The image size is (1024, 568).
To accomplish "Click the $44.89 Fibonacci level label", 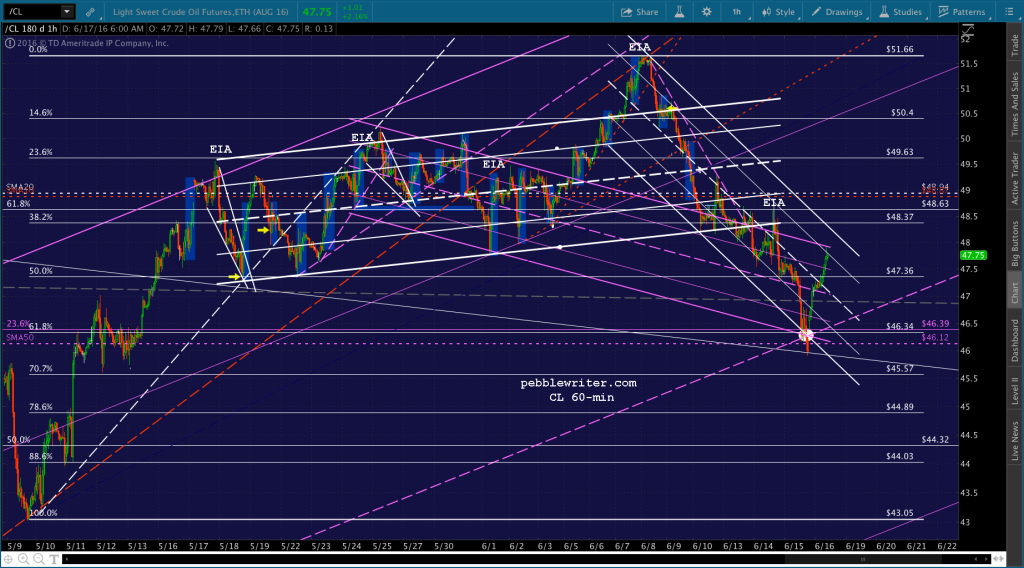I will click(900, 407).
